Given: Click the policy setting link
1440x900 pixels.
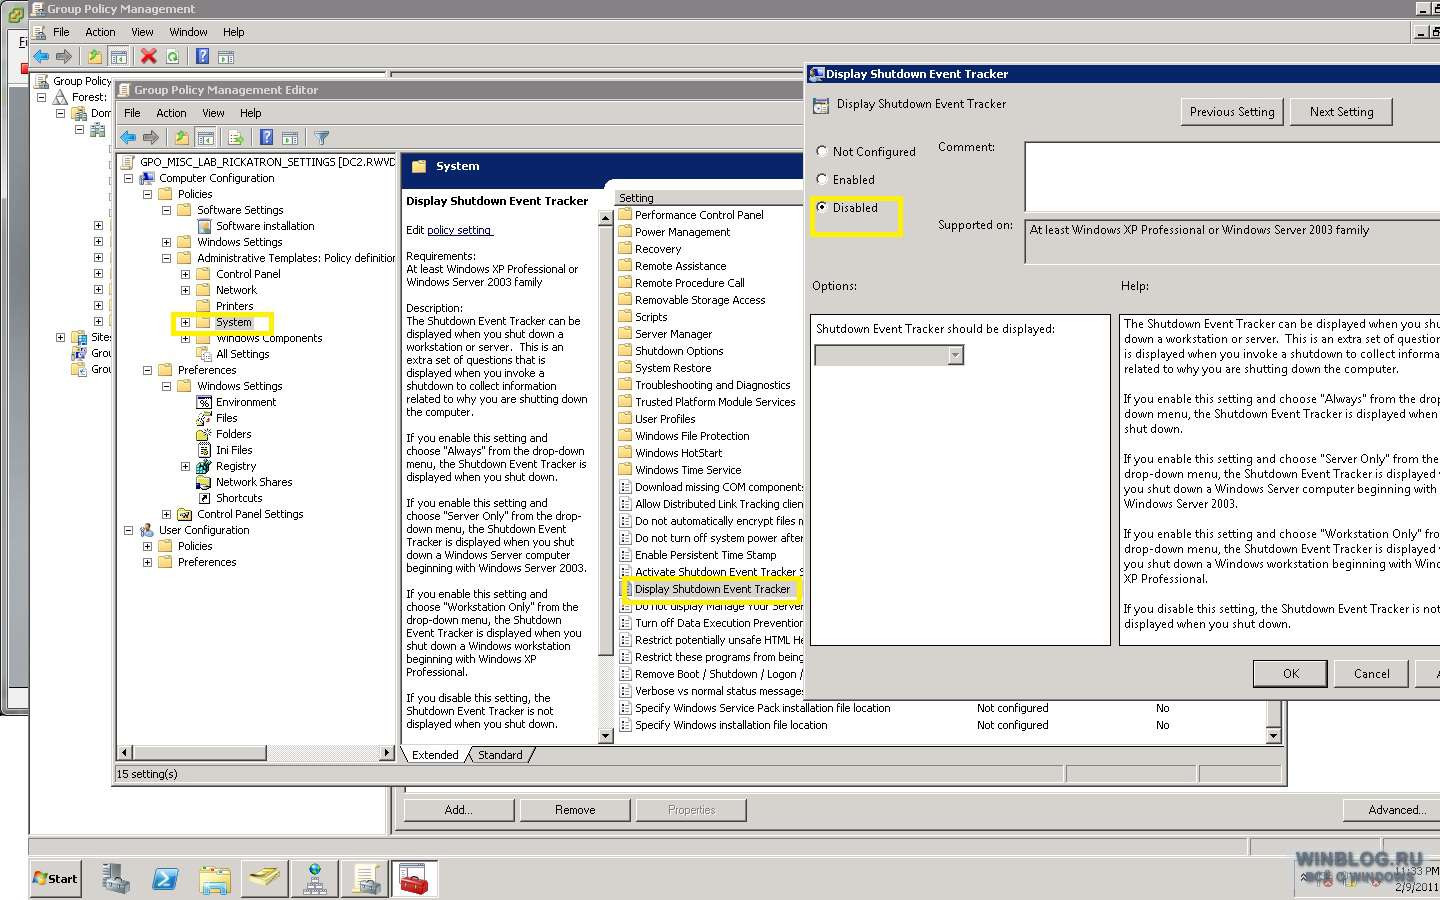Looking at the screenshot, I should coord(459,230).
